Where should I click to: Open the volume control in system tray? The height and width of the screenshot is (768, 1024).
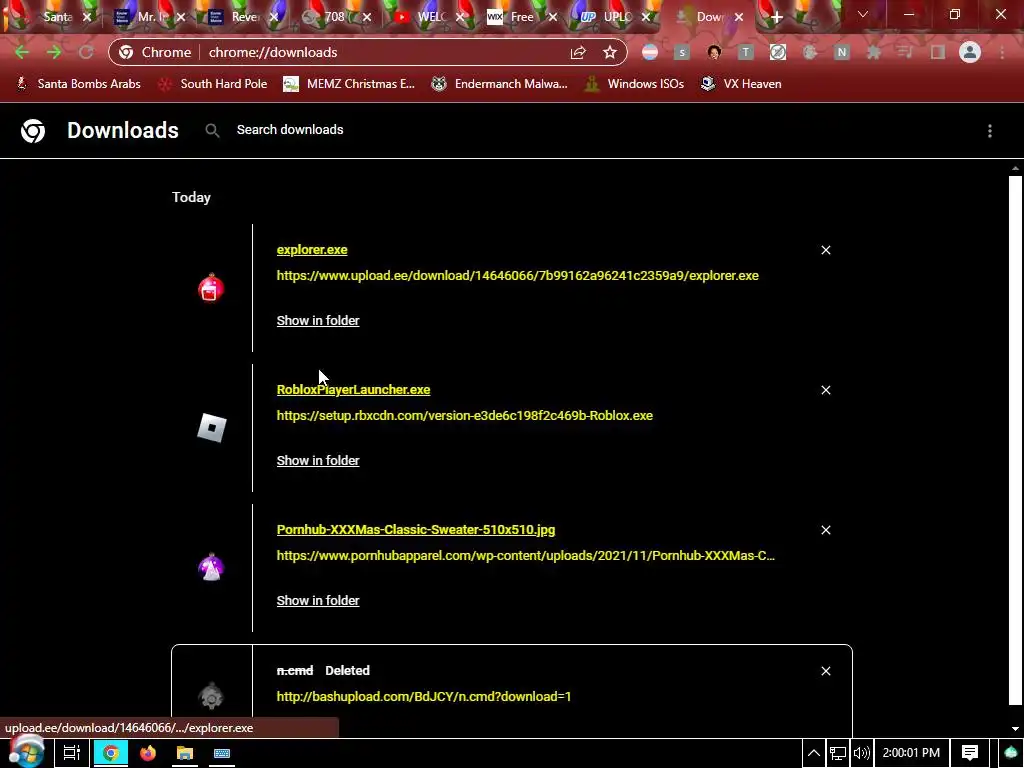[862, 753]
